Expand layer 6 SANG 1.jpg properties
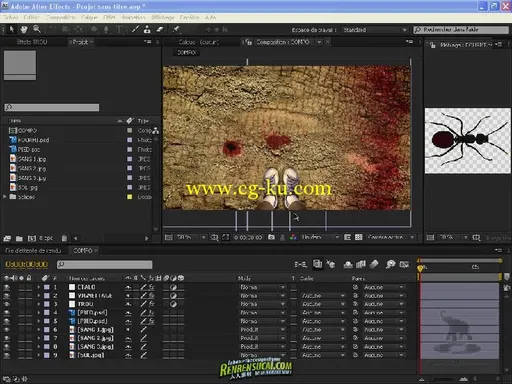Screen dimensions: 512x384 [x=39, y=330]
